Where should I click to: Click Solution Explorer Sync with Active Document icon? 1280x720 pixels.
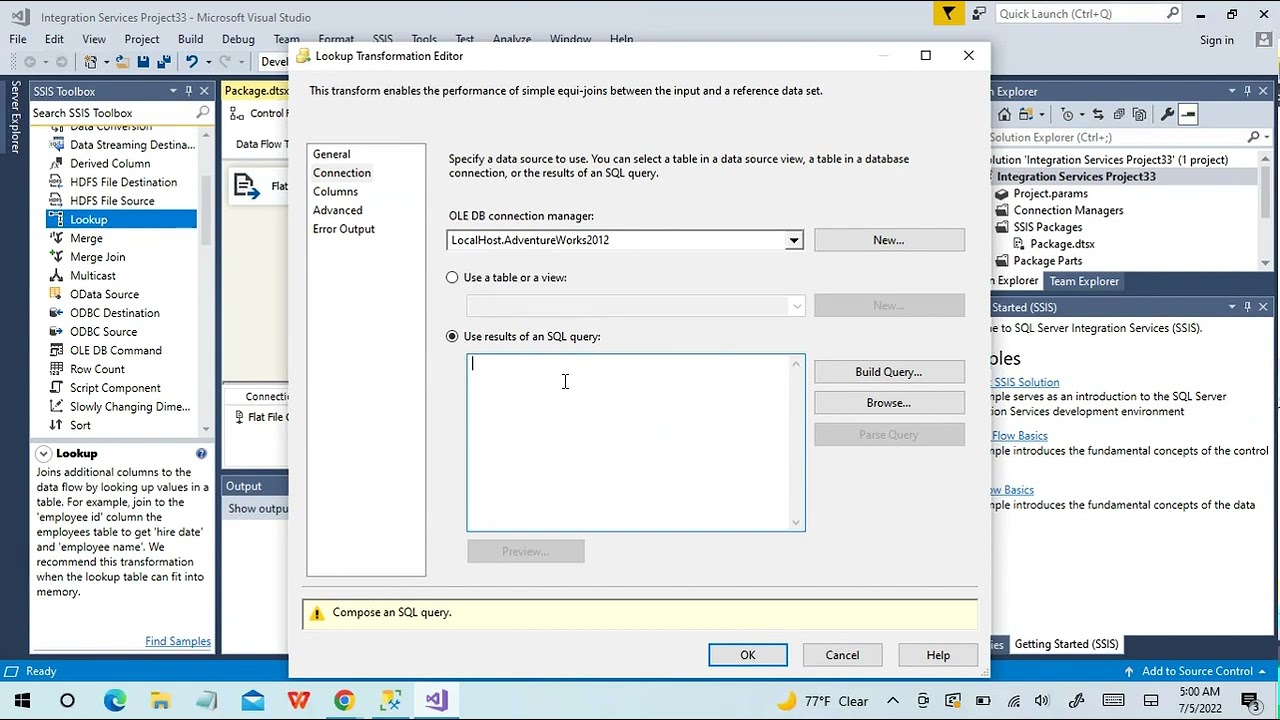(x=1098, y=114)
